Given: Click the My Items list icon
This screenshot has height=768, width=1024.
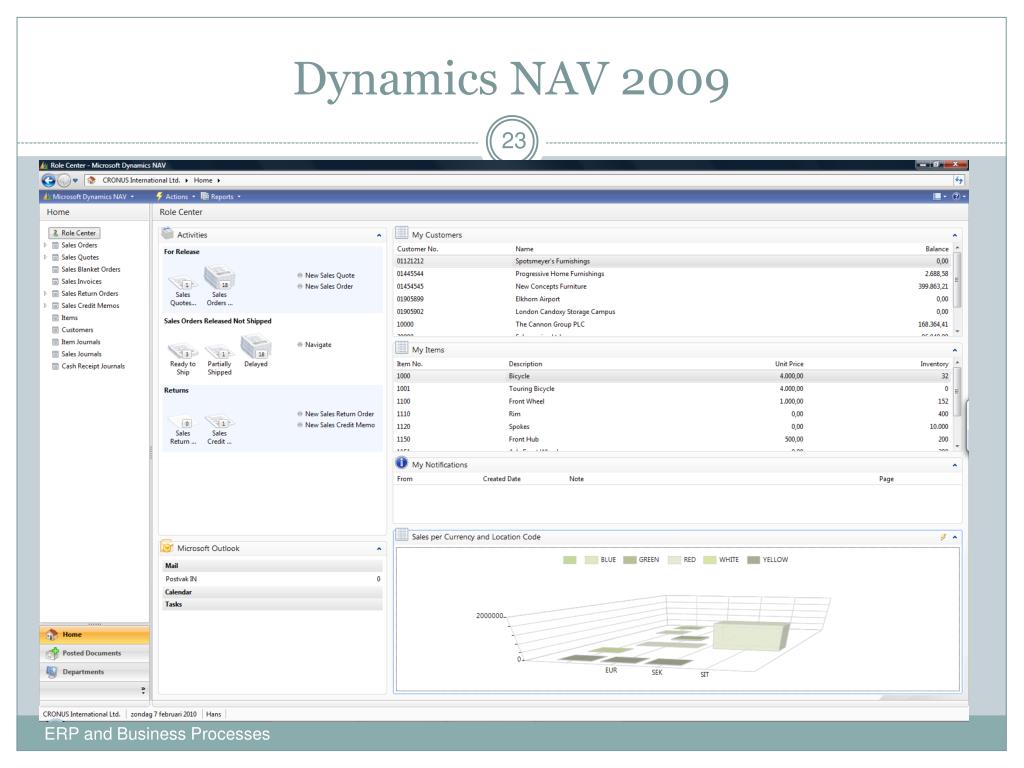Looking at the screenshot, I should click(402, 348).
